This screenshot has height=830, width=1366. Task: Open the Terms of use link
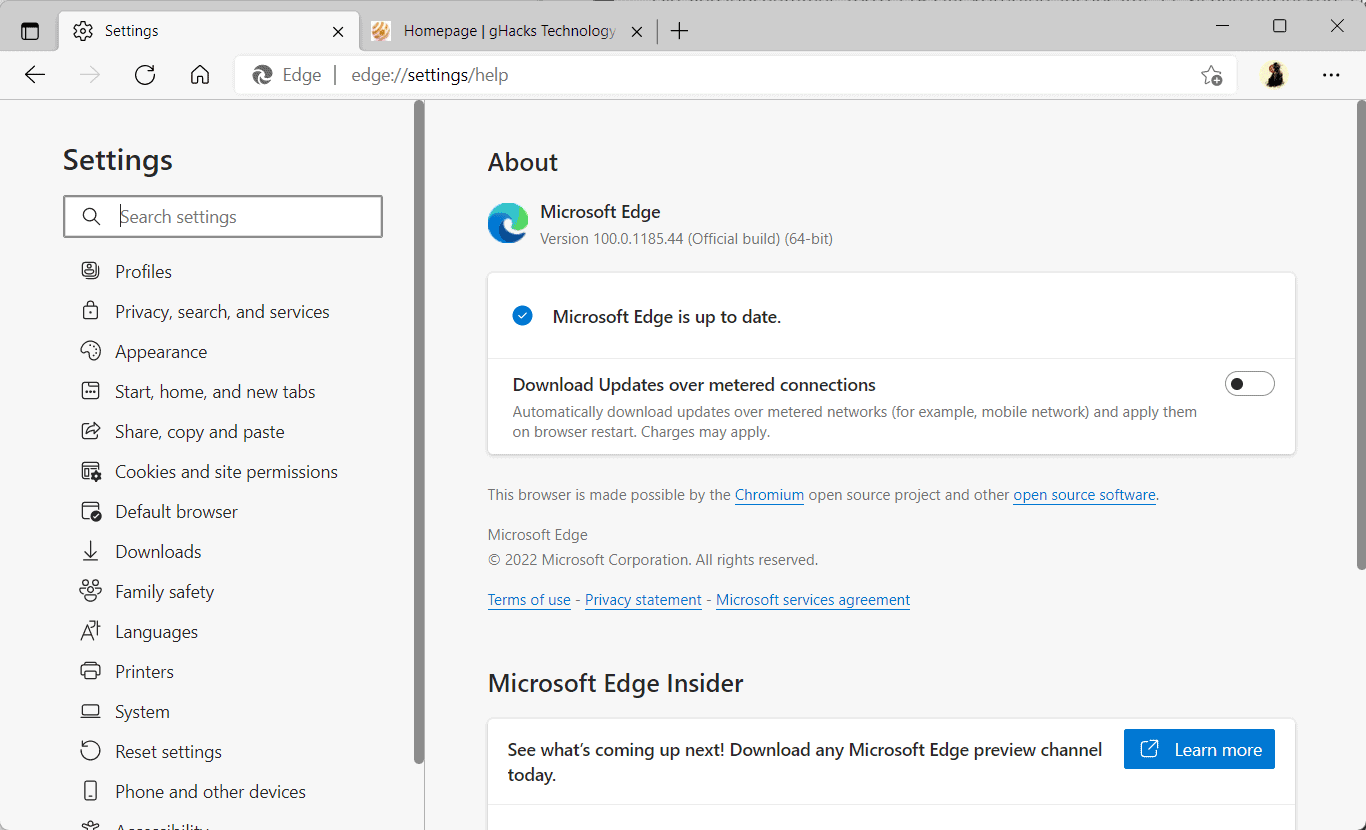529,599
